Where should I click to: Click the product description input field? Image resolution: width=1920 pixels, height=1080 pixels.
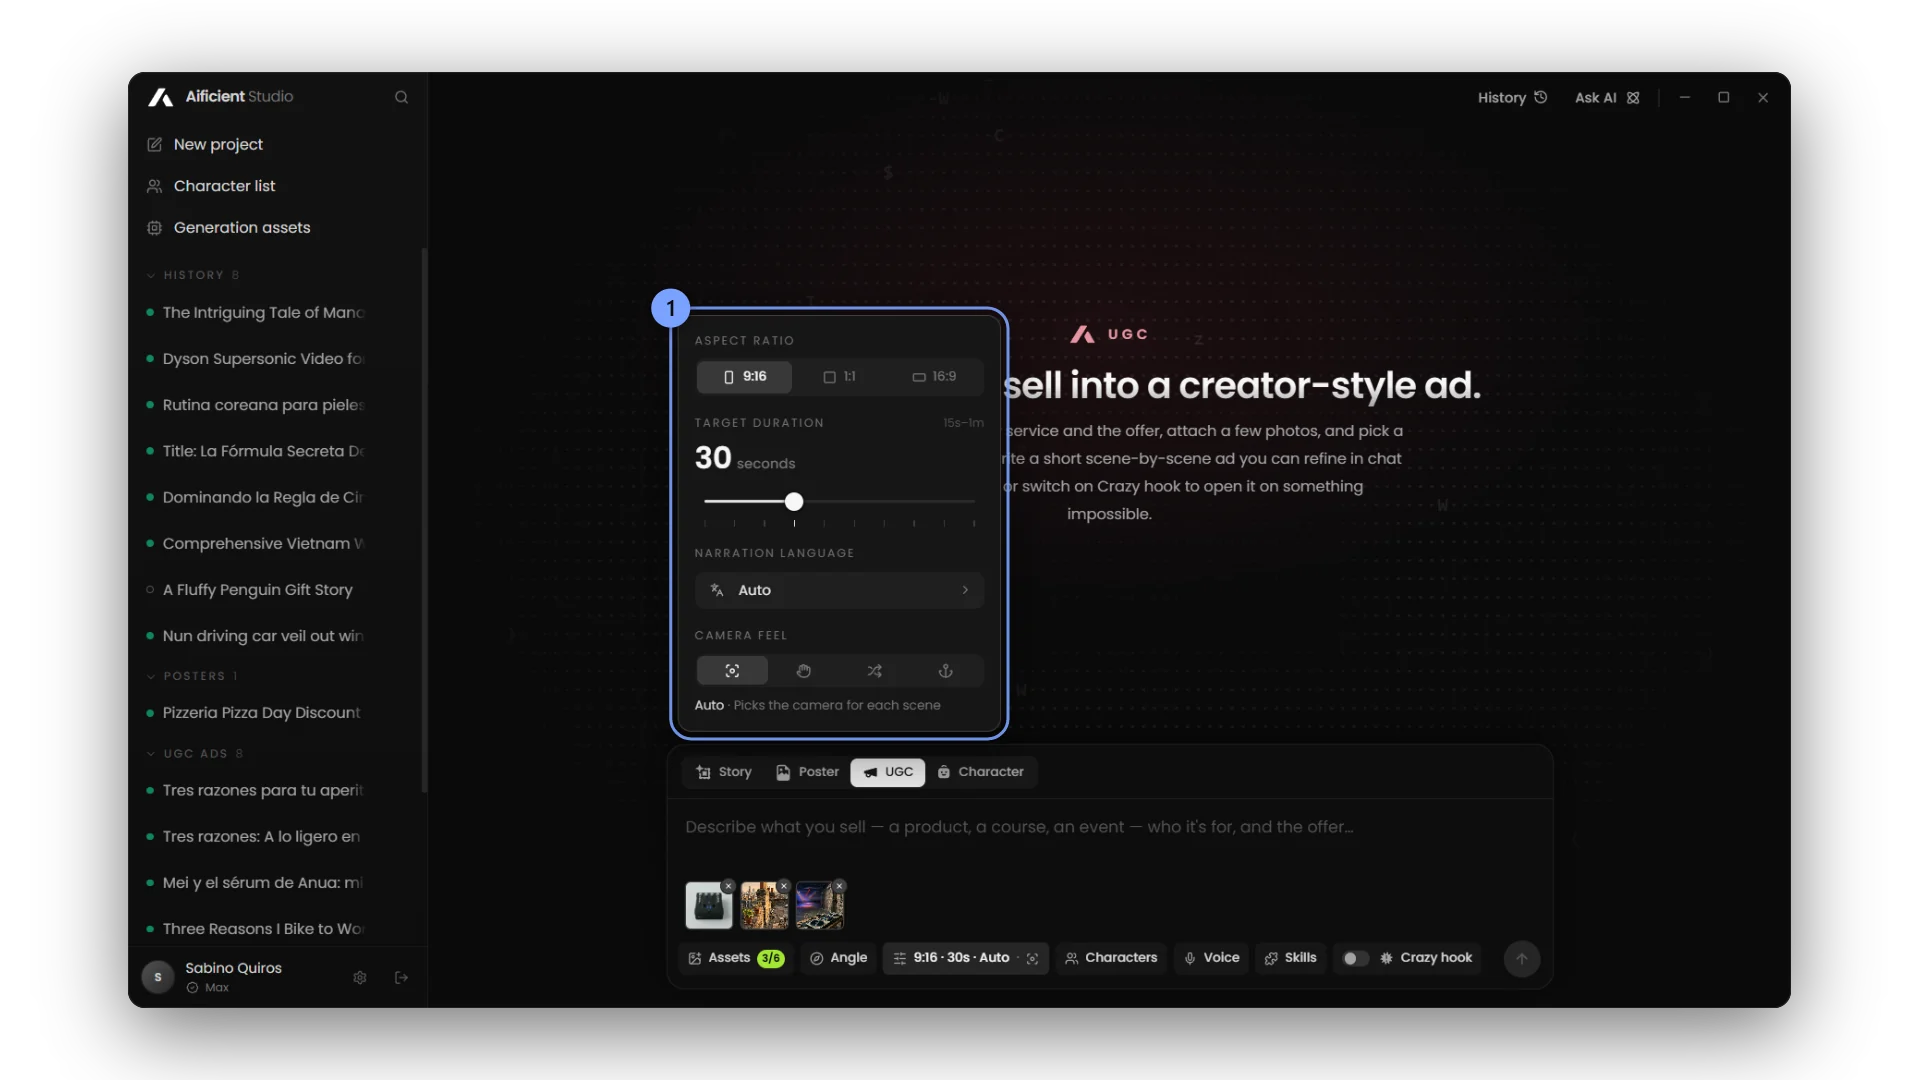(x=1109, y=828)
